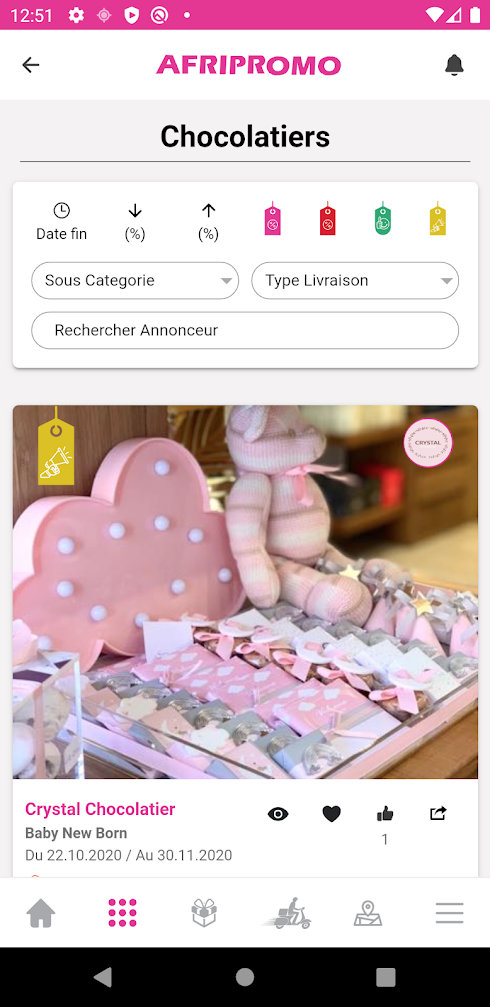Screen dimensions: 490x1007
Task: Filter by the red discount tag
Action: click(x=328, y=218)
